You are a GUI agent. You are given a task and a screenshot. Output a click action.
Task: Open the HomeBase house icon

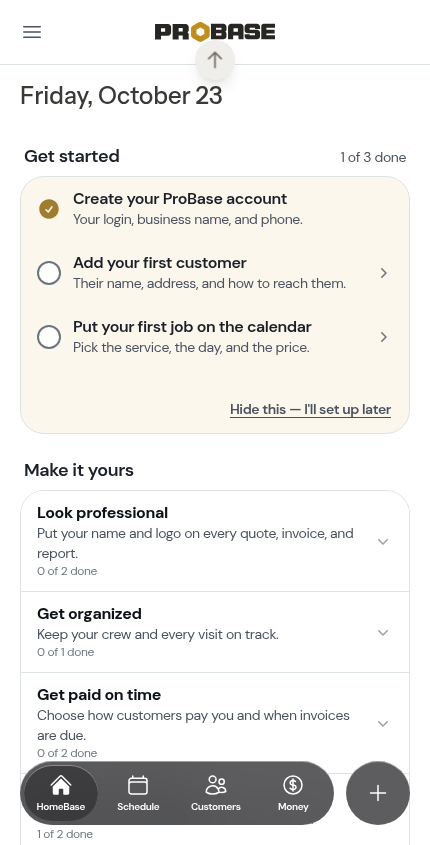(61, 785)
